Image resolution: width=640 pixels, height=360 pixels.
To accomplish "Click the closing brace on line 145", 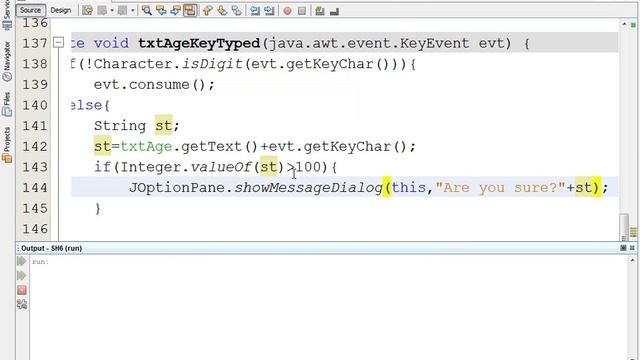I will coord(98,209).
